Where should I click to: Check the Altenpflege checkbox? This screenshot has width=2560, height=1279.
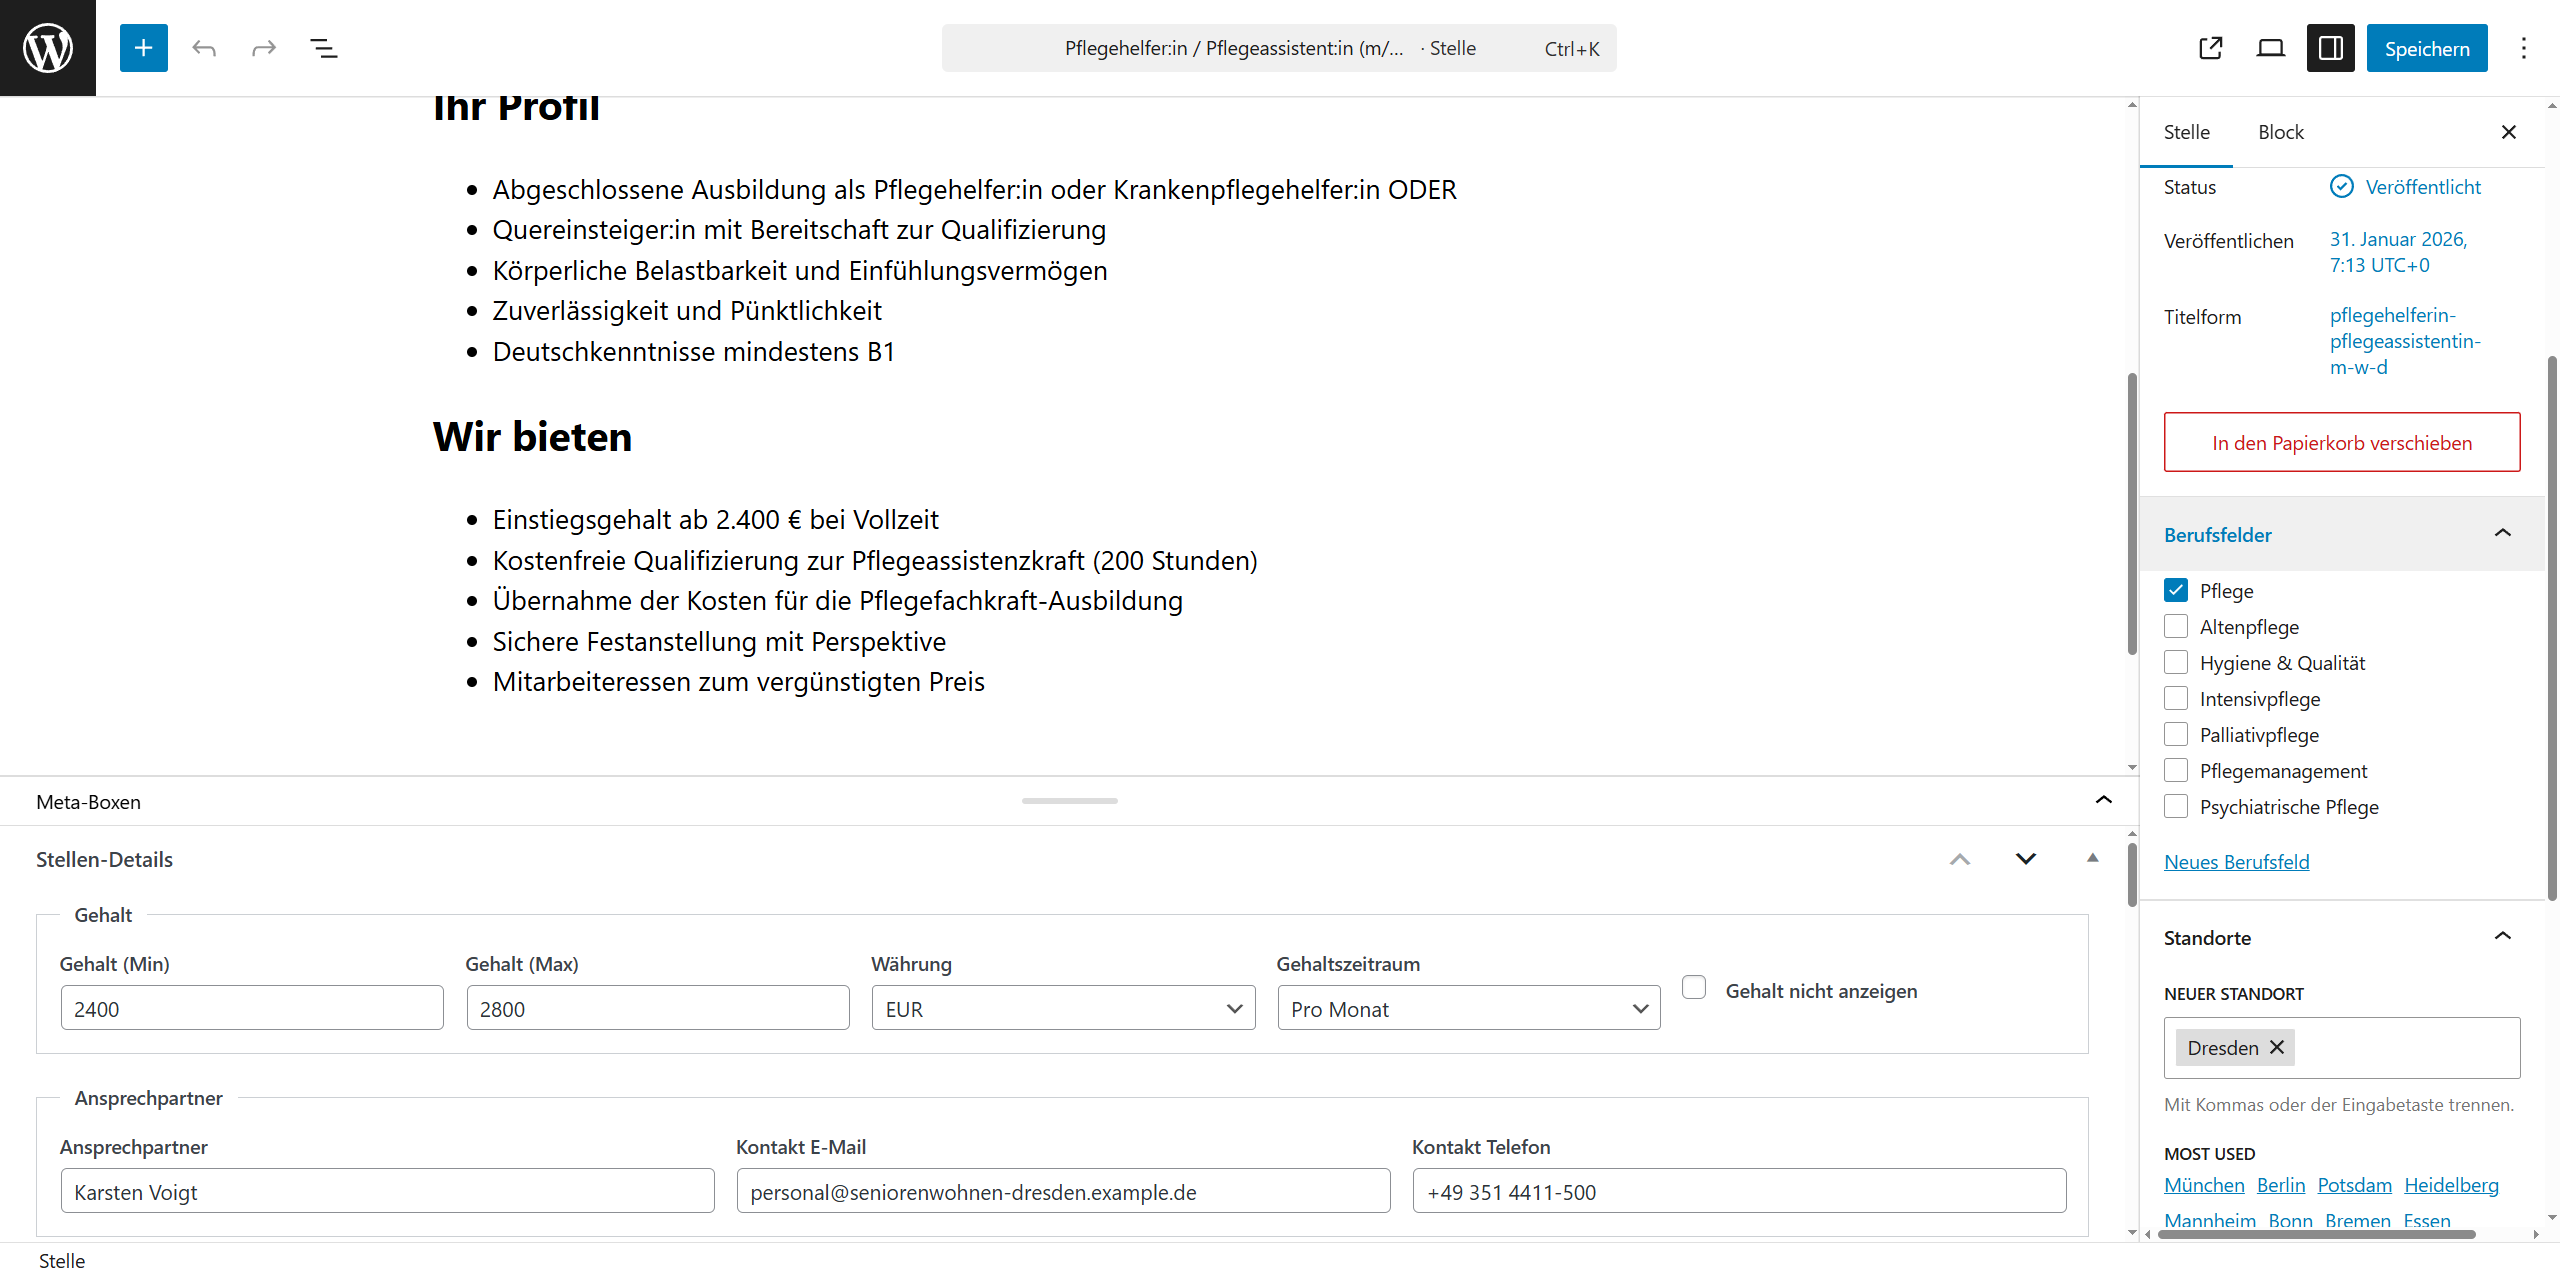click(2176, 626)
